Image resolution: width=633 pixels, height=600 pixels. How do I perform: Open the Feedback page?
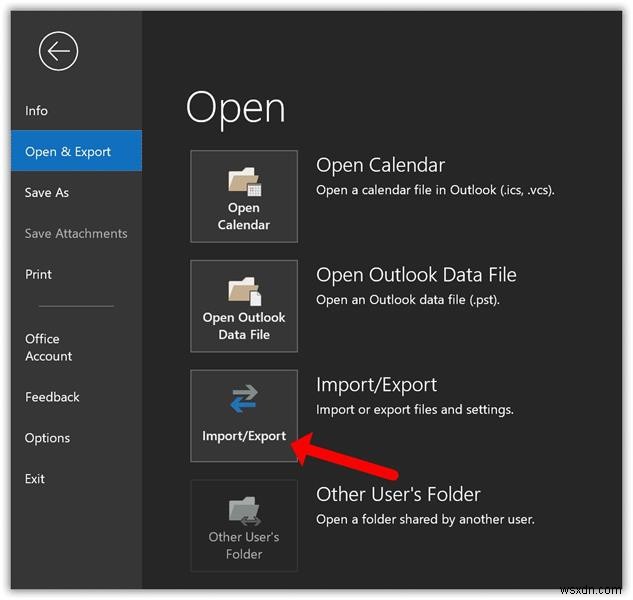[x=52, y=397]
